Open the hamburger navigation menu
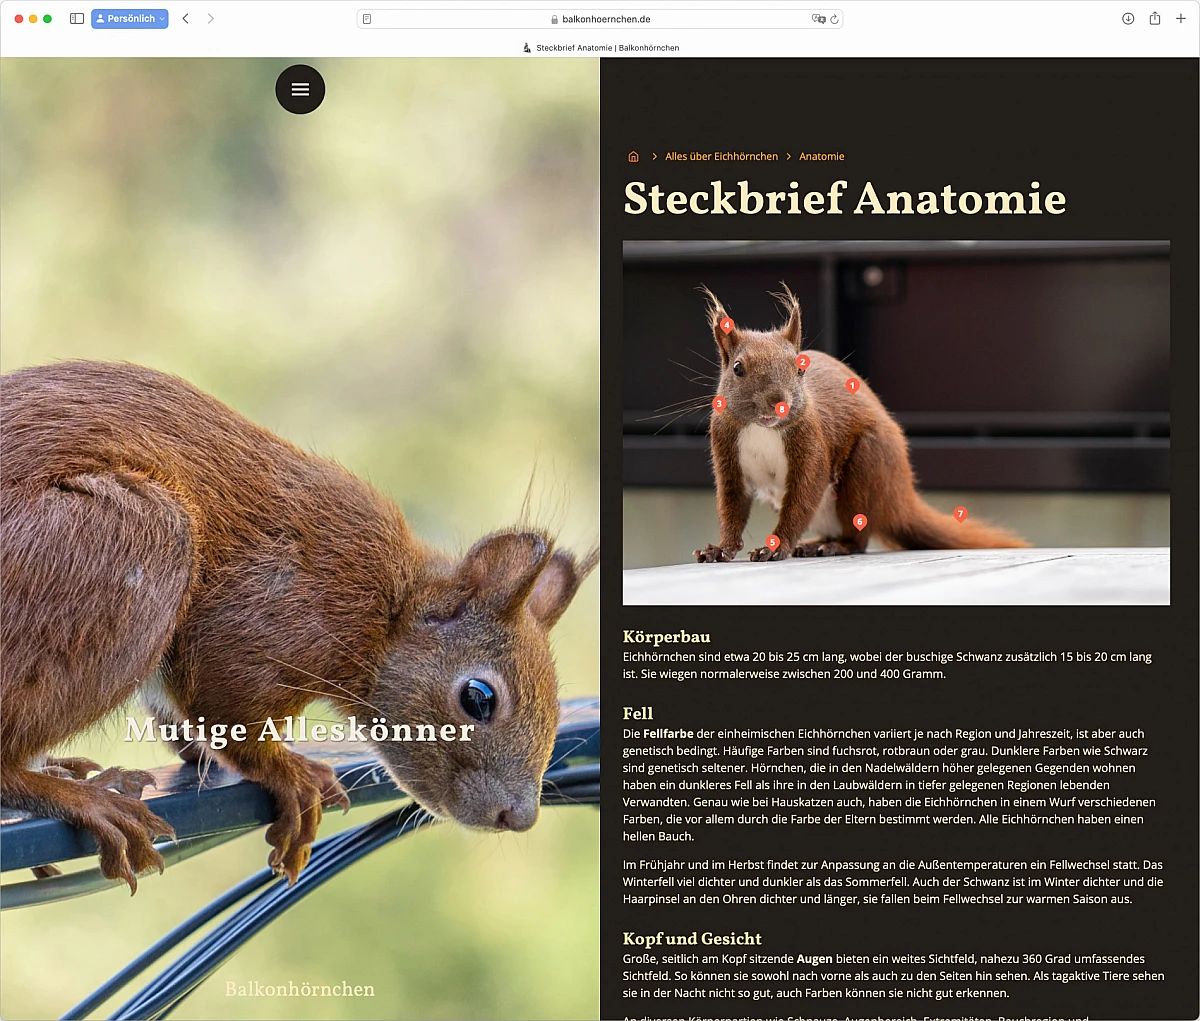The height and width of the screenshot is (1021, 1200). click(x=300, y=90)
